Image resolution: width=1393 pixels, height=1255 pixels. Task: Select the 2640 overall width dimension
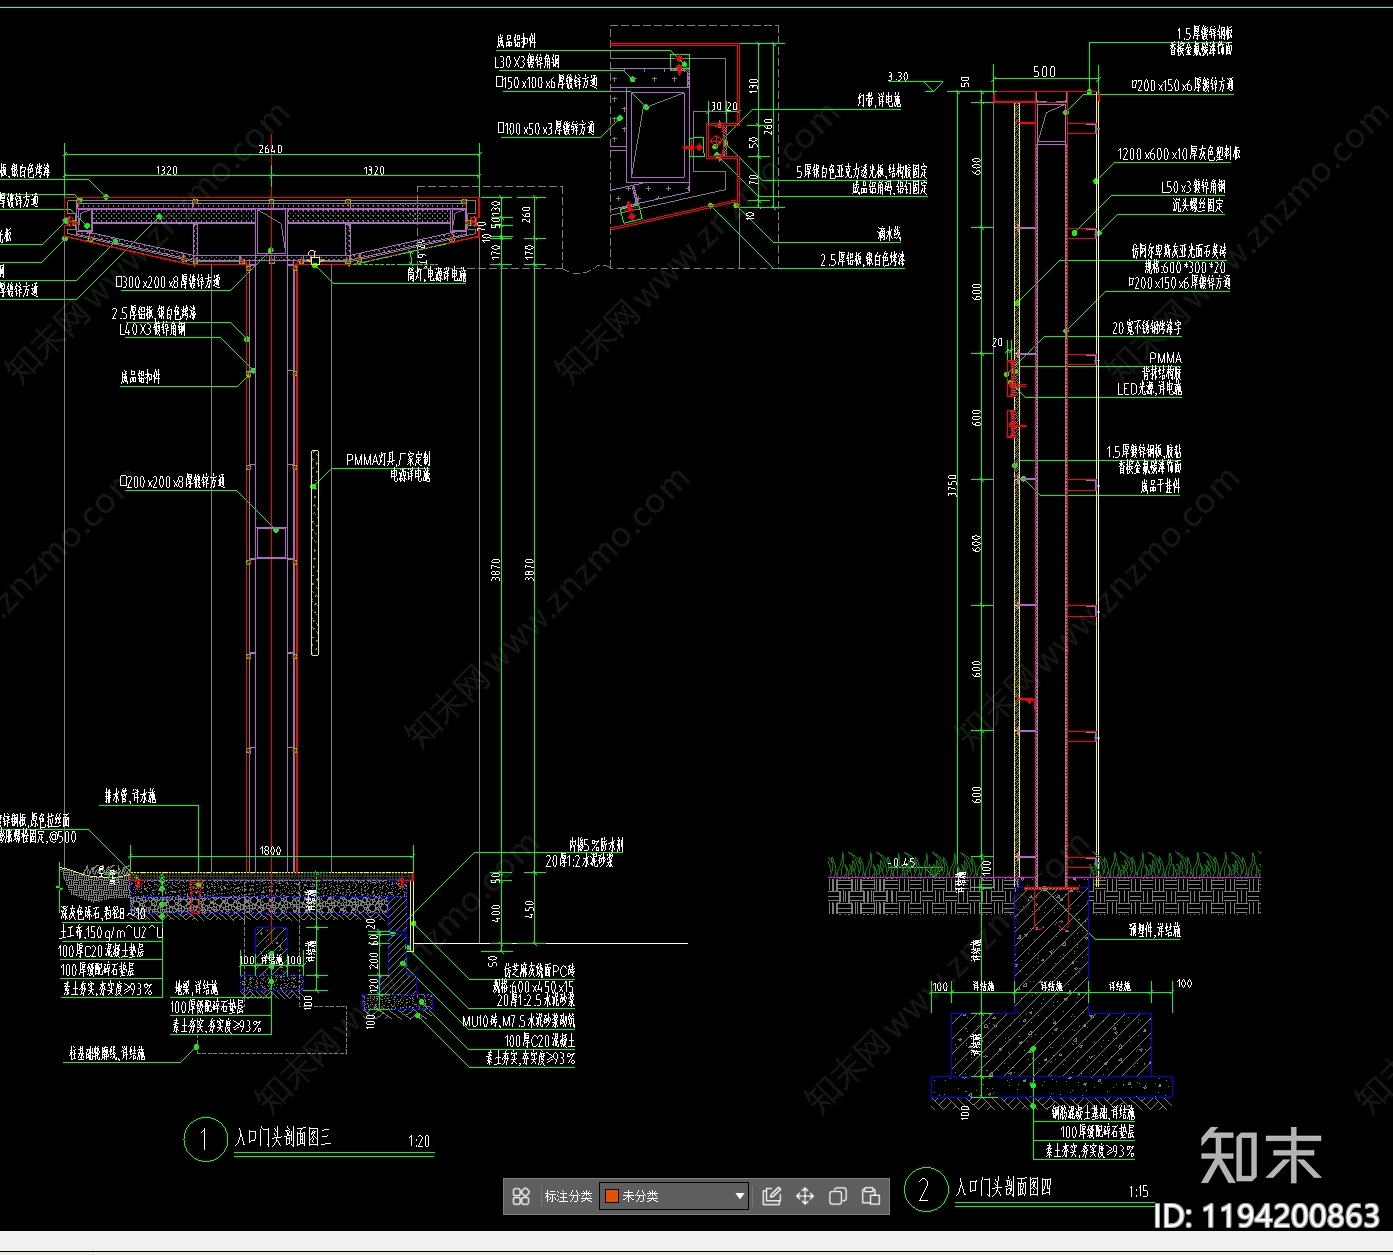pos(270,149)
